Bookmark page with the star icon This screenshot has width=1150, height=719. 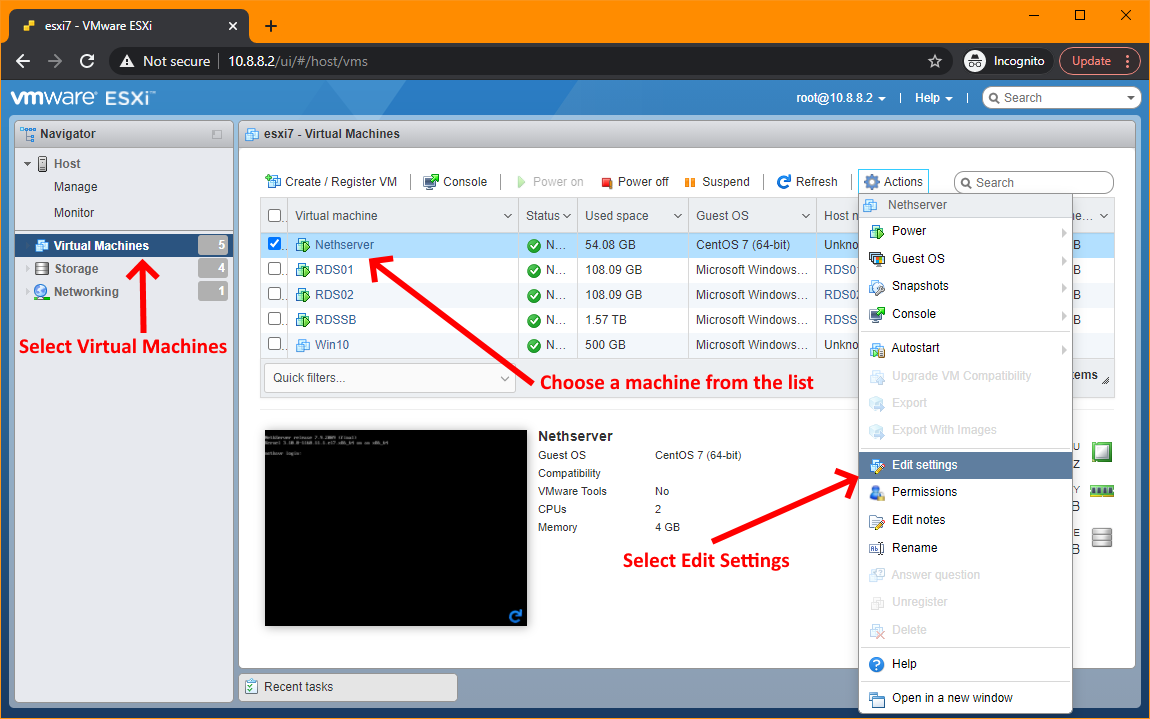(934, 61)
